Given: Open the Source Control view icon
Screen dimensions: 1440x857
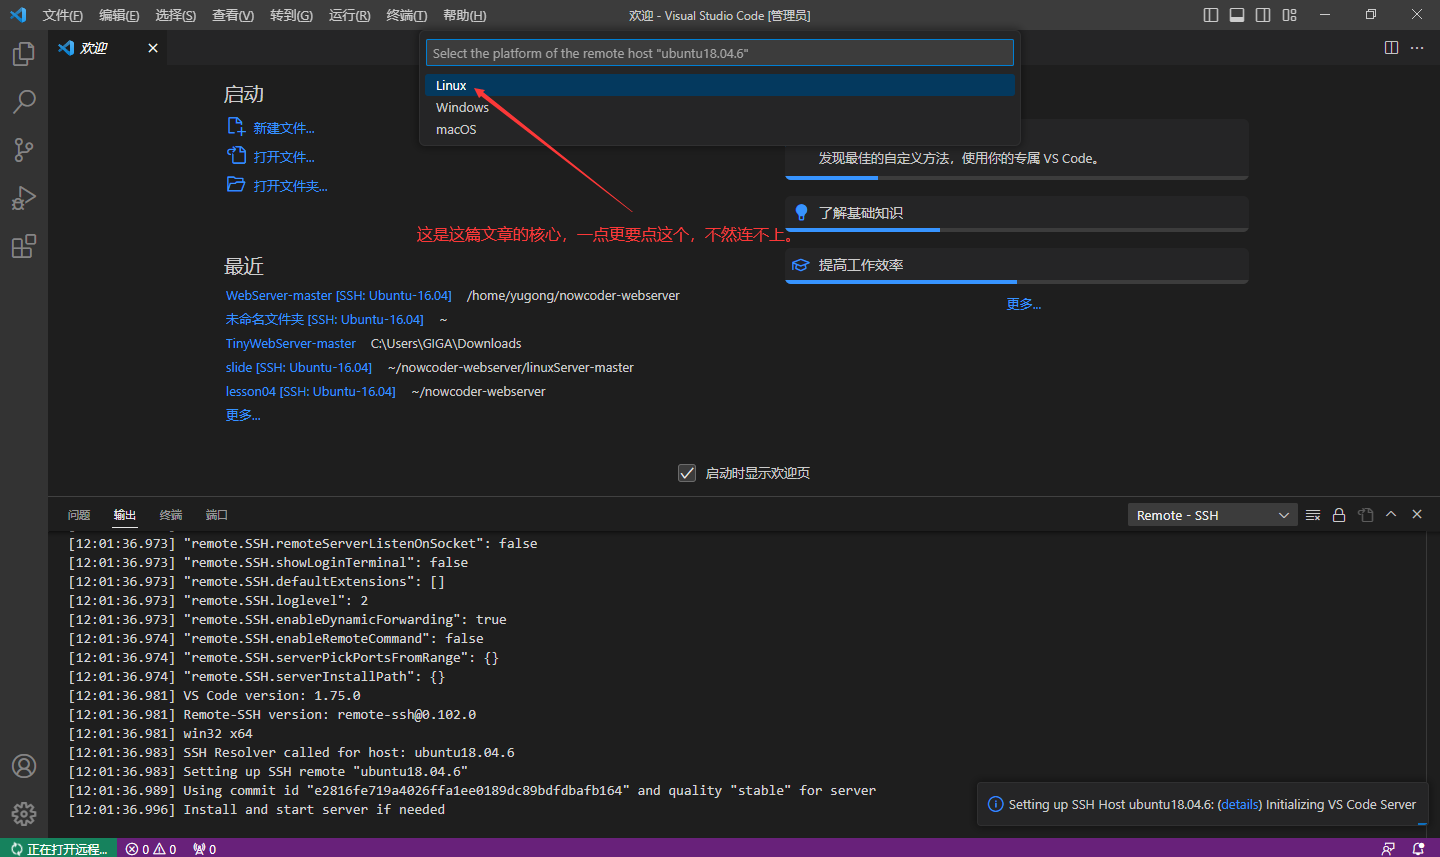Looking at the screenshot, I should (x=24, y=149).
